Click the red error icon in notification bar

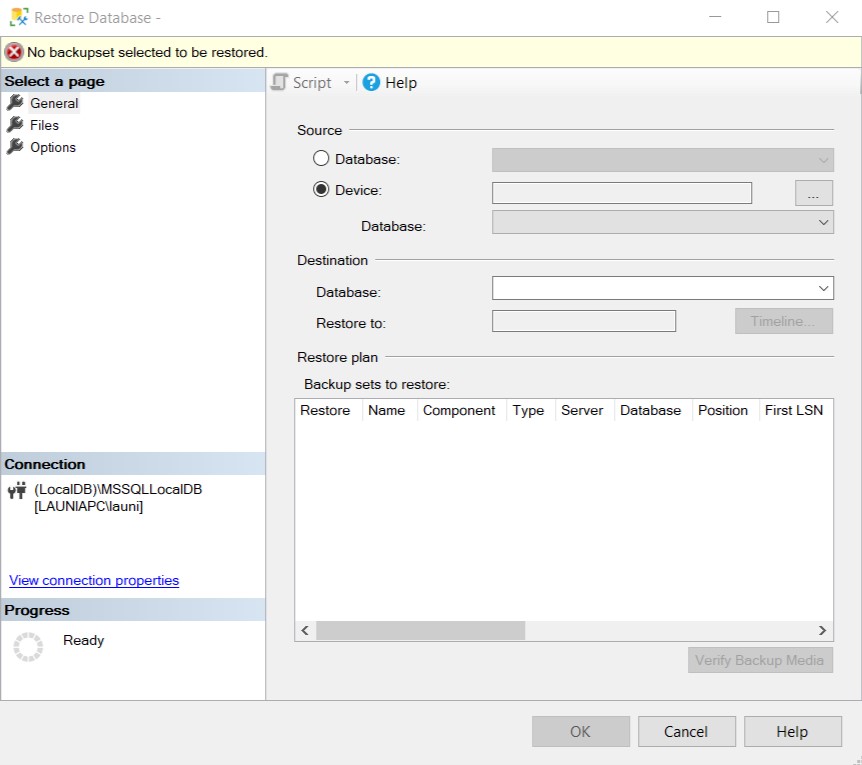coord(14,52)
